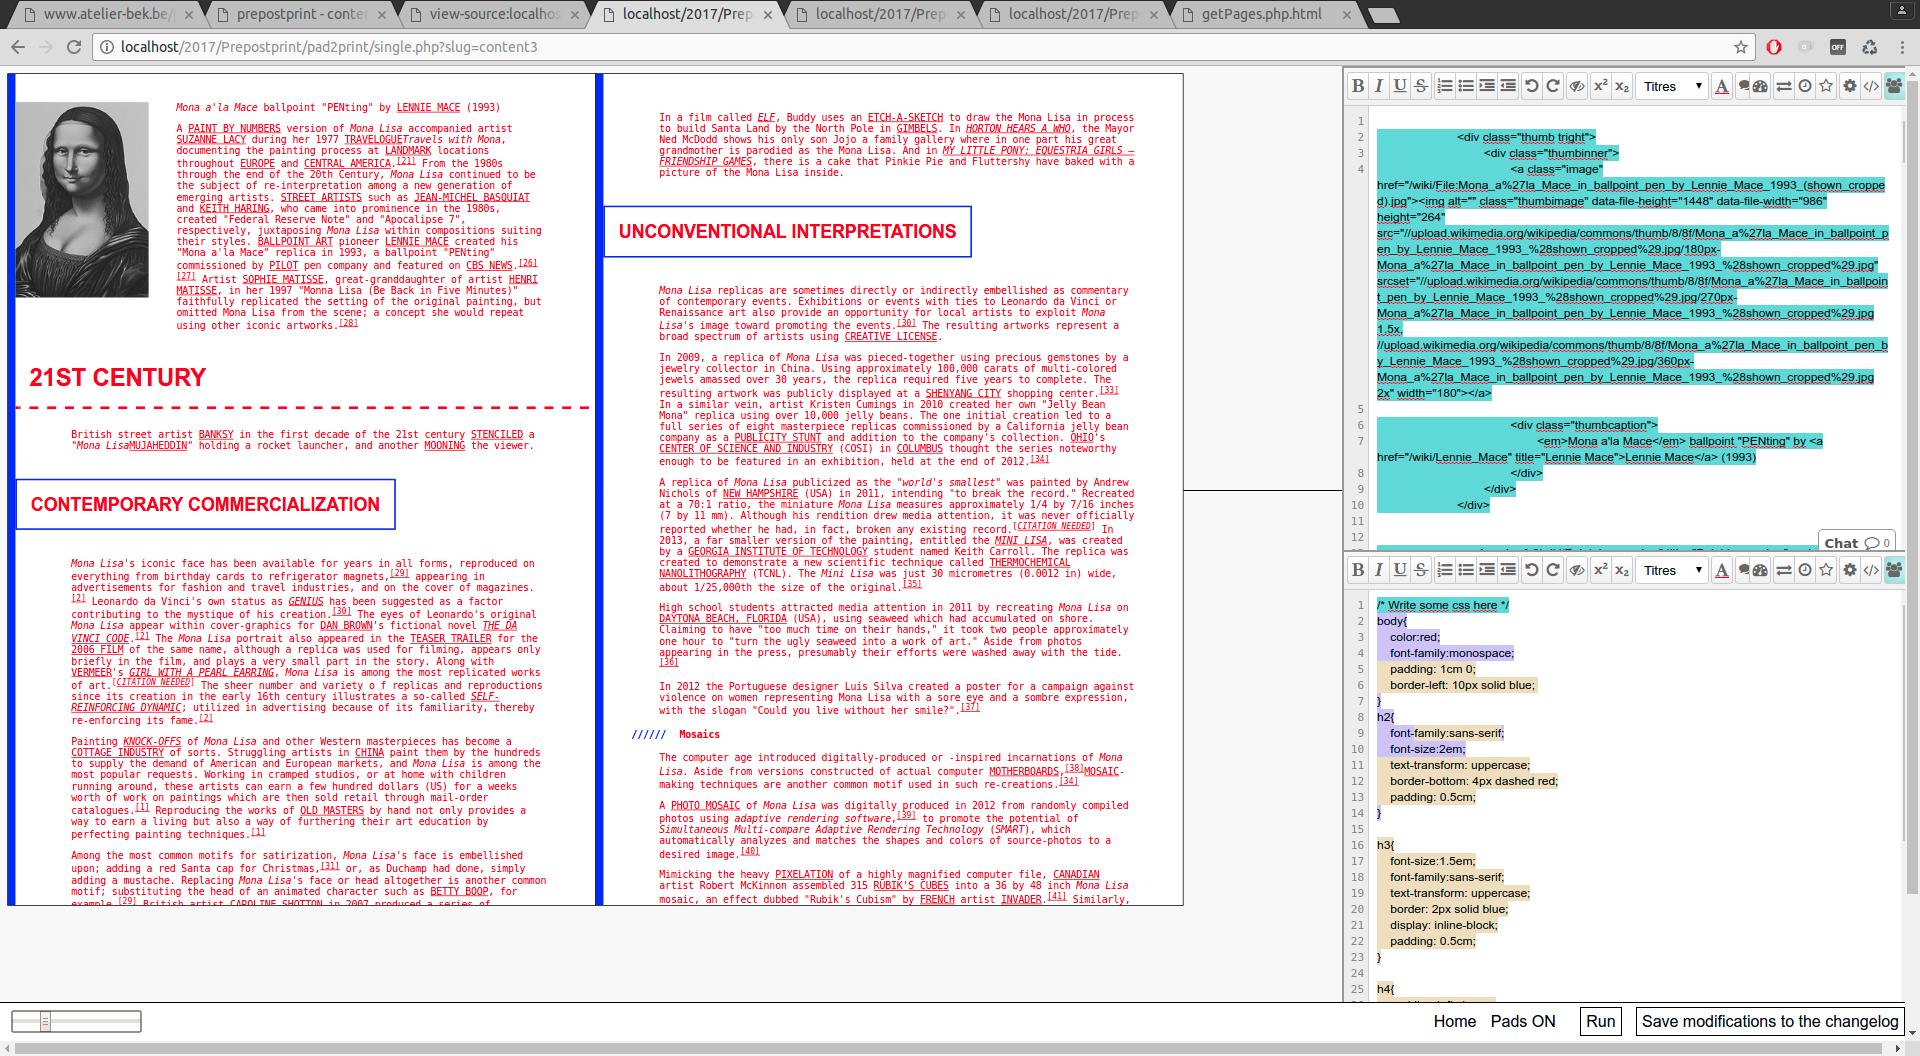1920x1056 pixels.
Task: Insert ordered list in top editor
Action: click(1444, 86)
